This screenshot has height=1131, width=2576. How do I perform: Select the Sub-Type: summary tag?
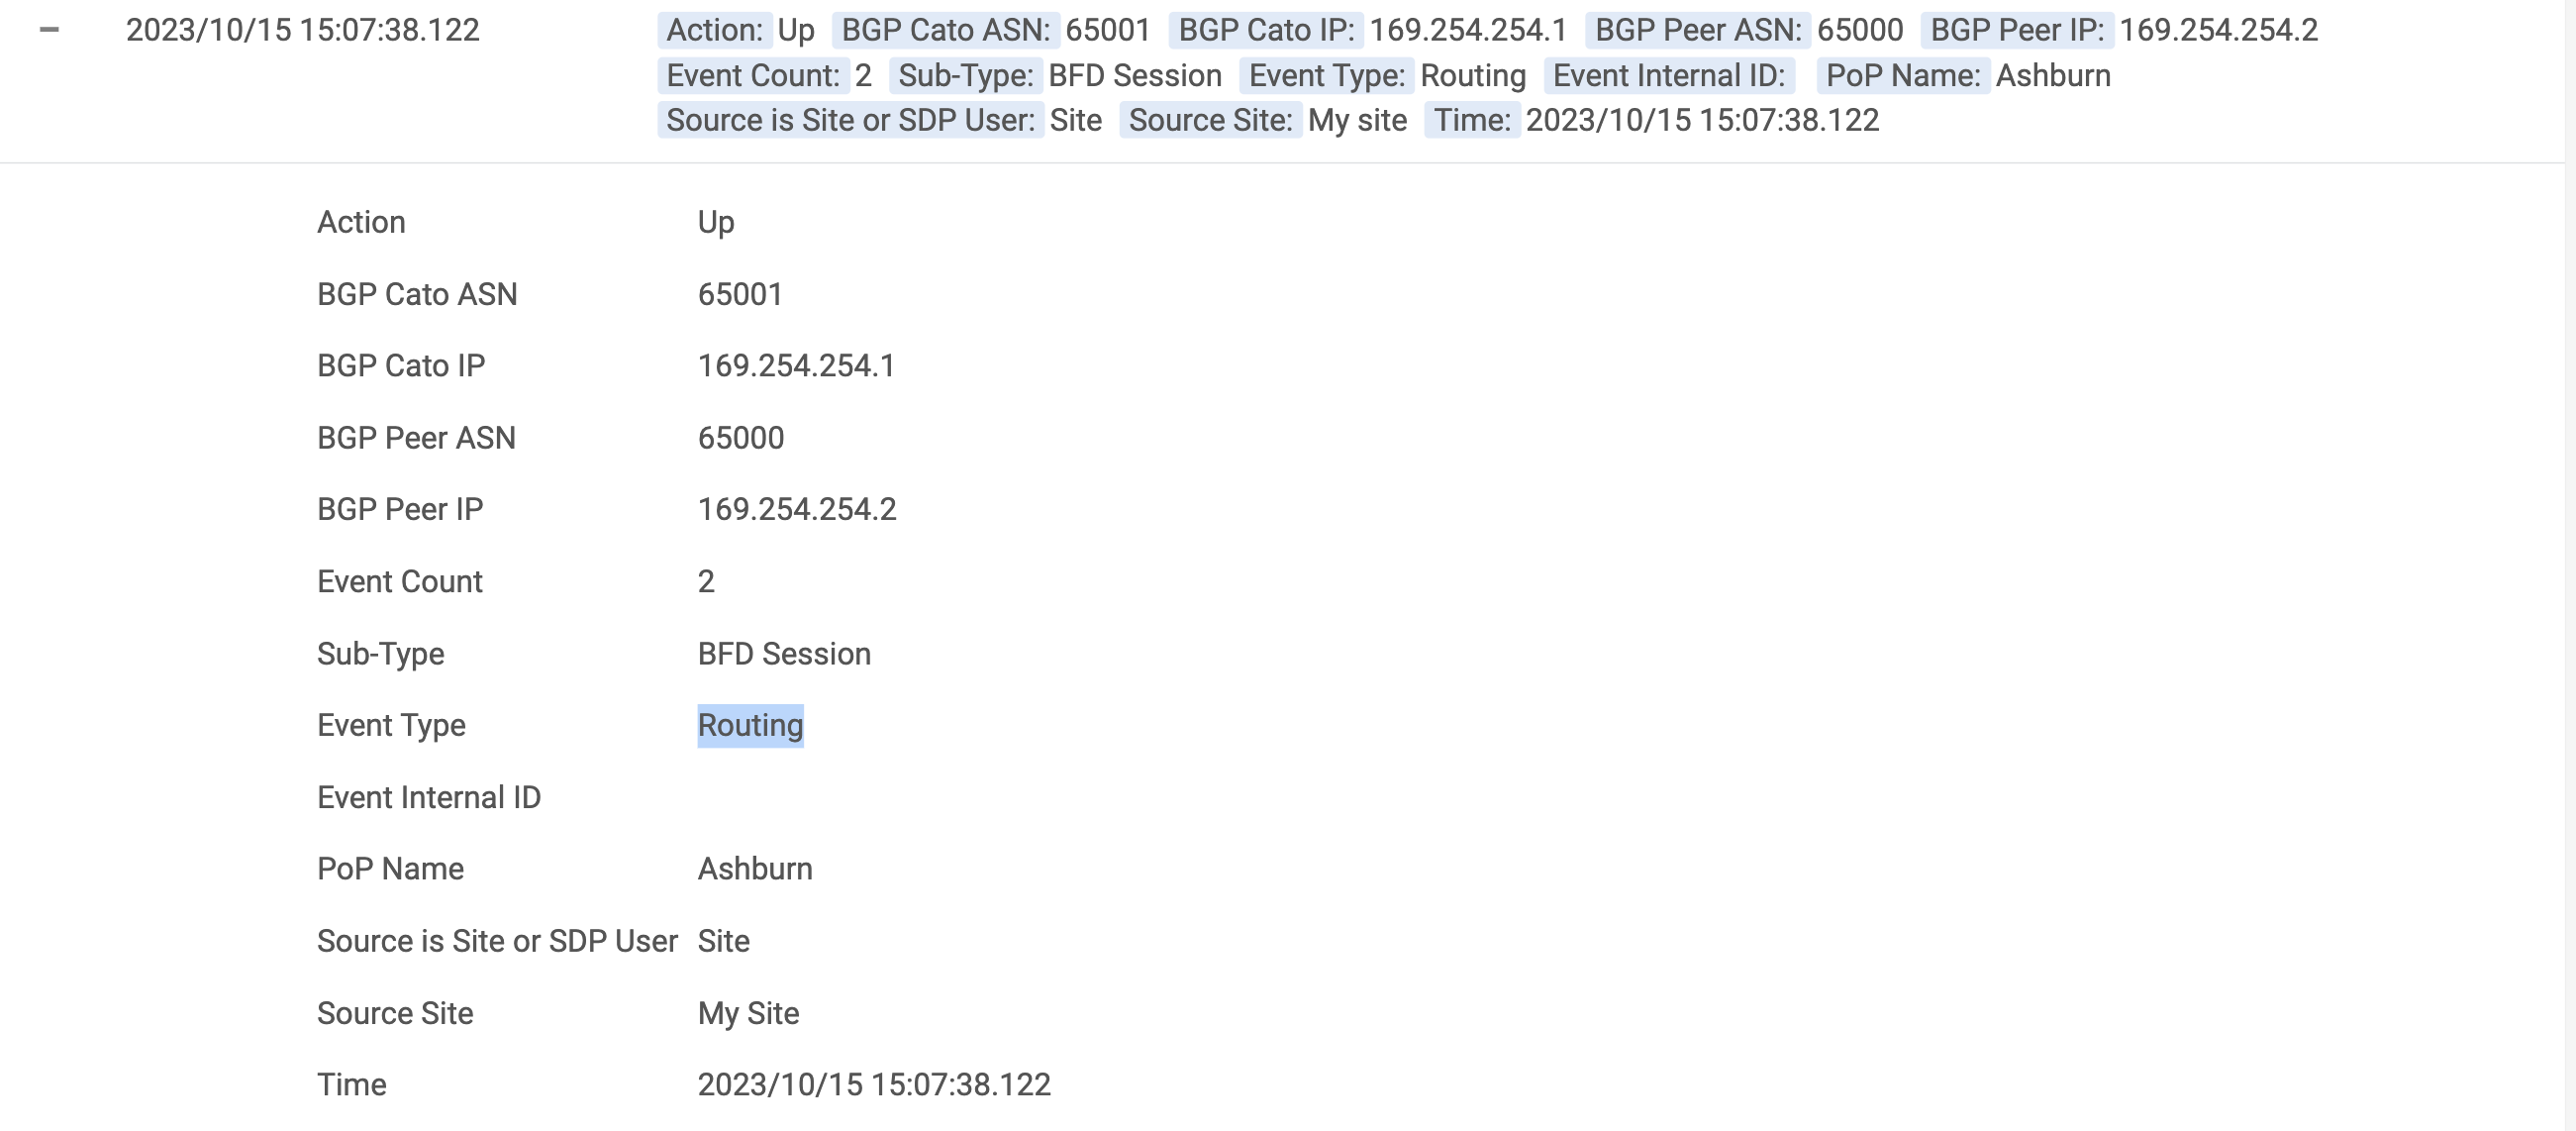(966, 75)
